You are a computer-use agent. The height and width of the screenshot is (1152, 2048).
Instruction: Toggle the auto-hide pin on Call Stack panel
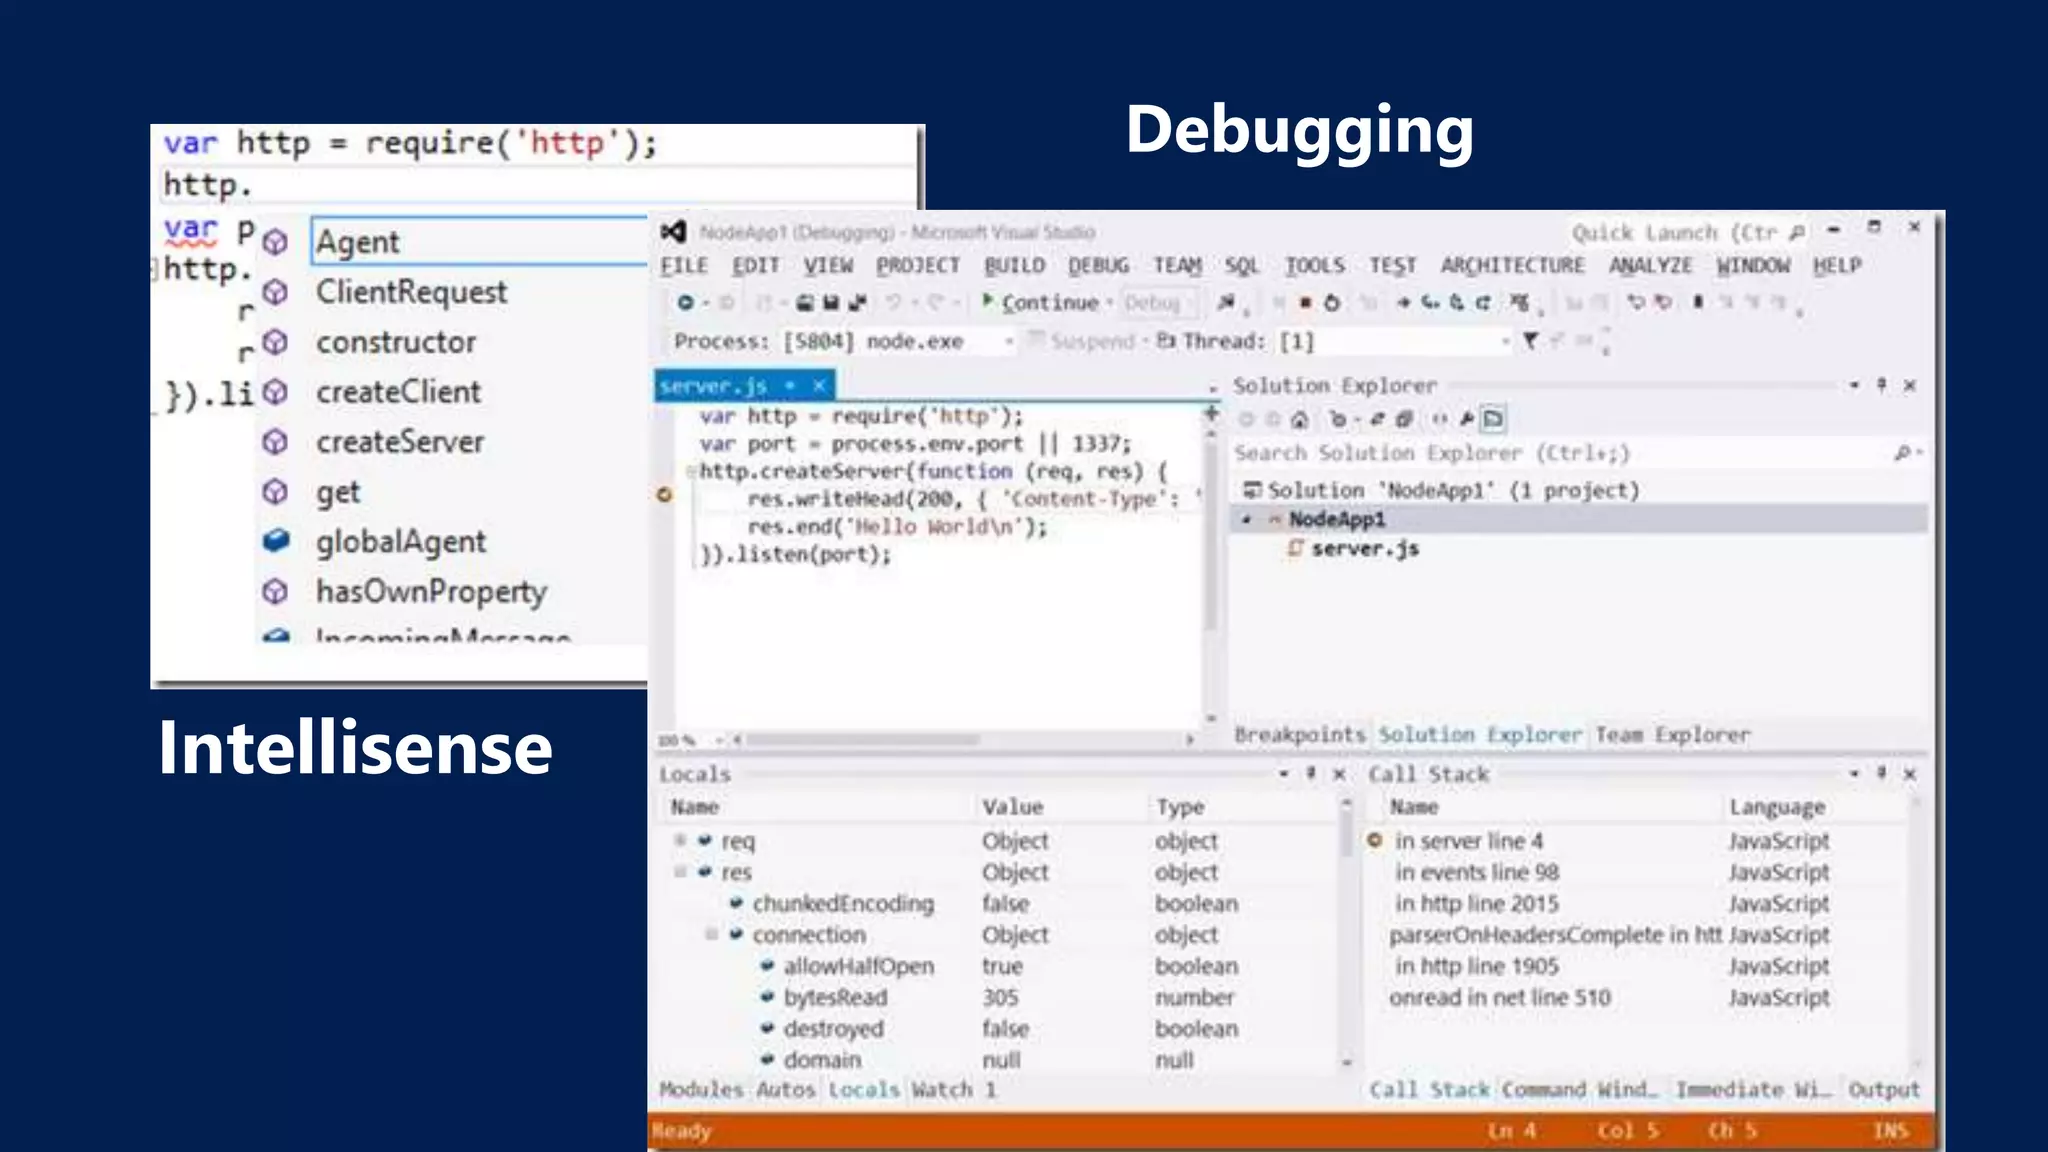[x=1881, y=773]
